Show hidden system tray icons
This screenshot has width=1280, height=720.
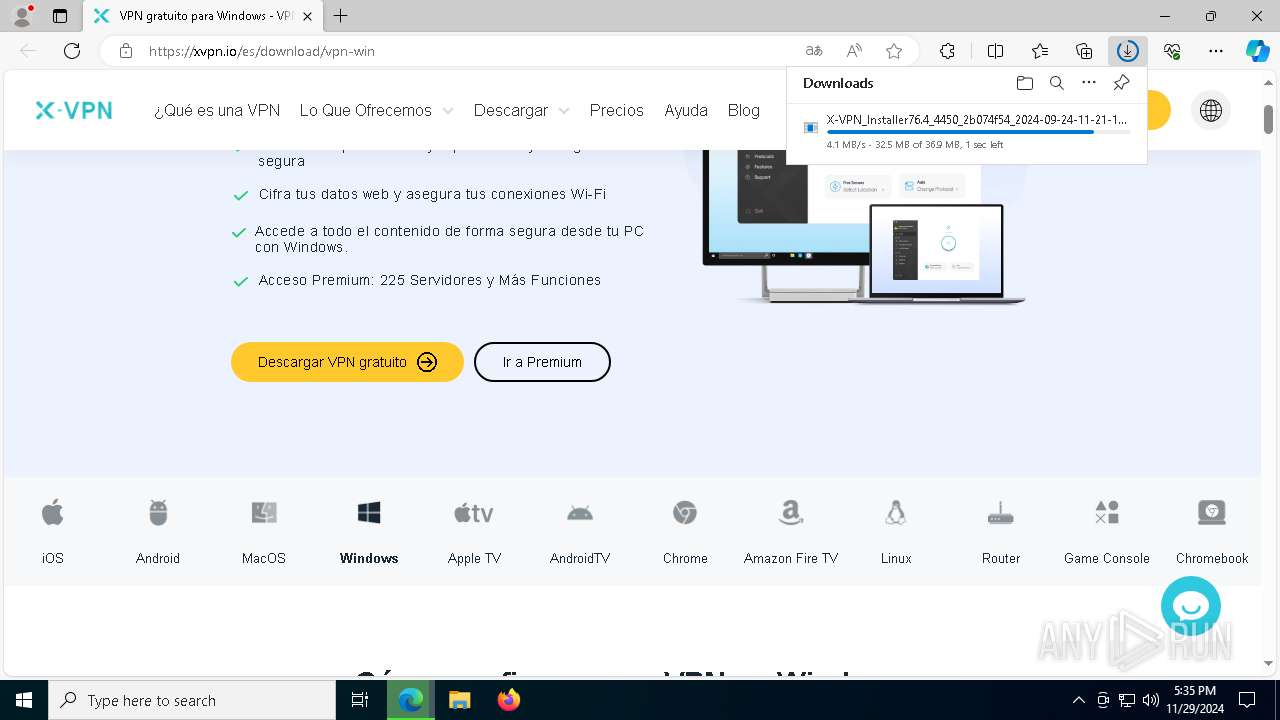(x=1078, y=700)
